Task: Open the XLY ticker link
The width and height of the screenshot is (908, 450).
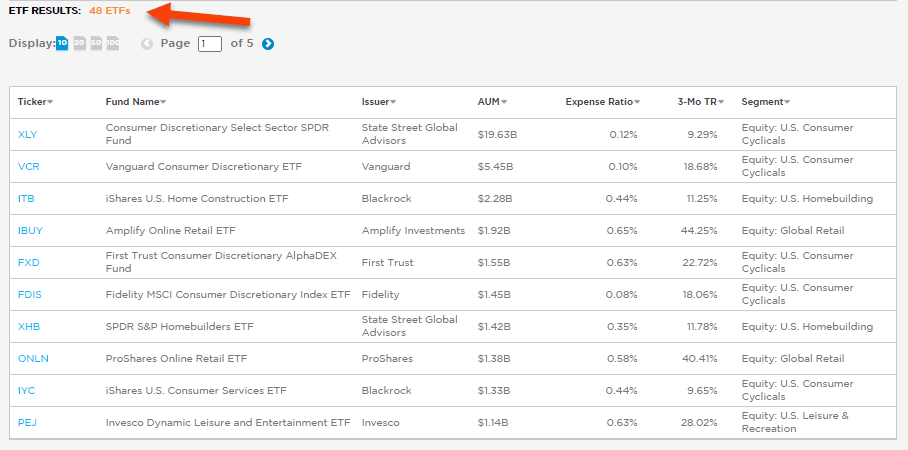Action: pos(28,135)
